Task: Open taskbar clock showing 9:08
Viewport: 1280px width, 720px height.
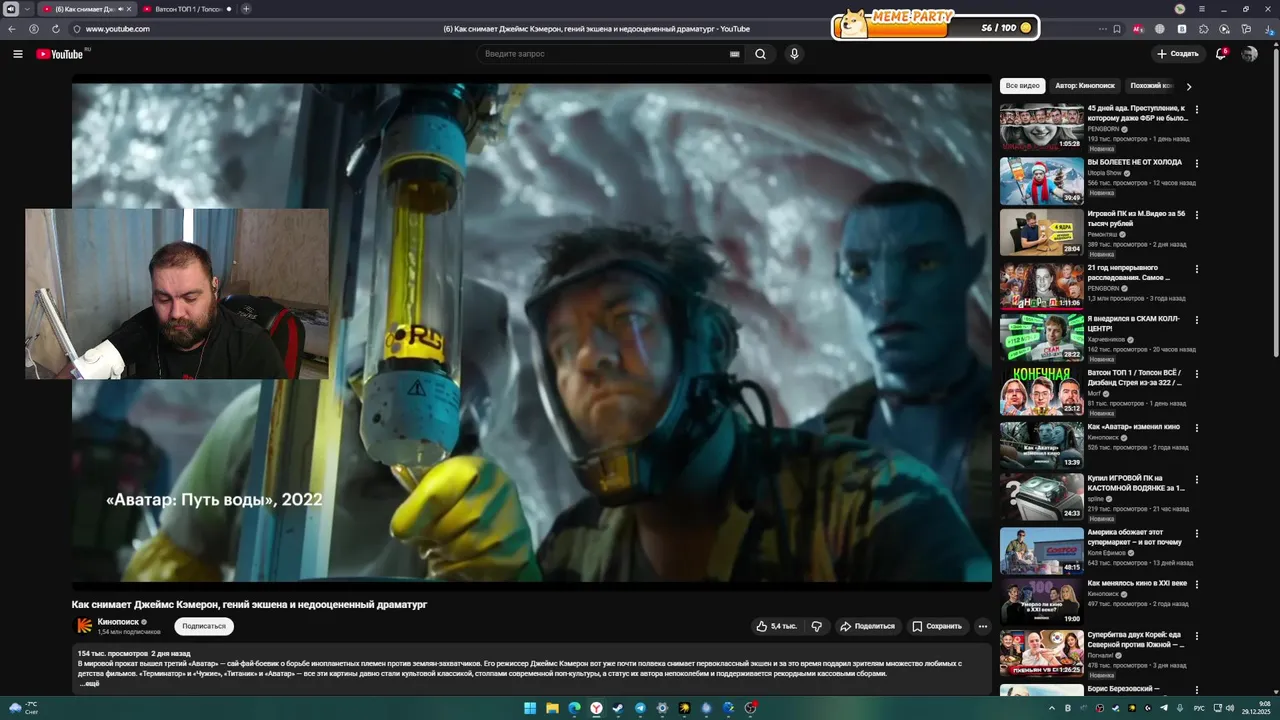Action: (x=1258, y=708)
